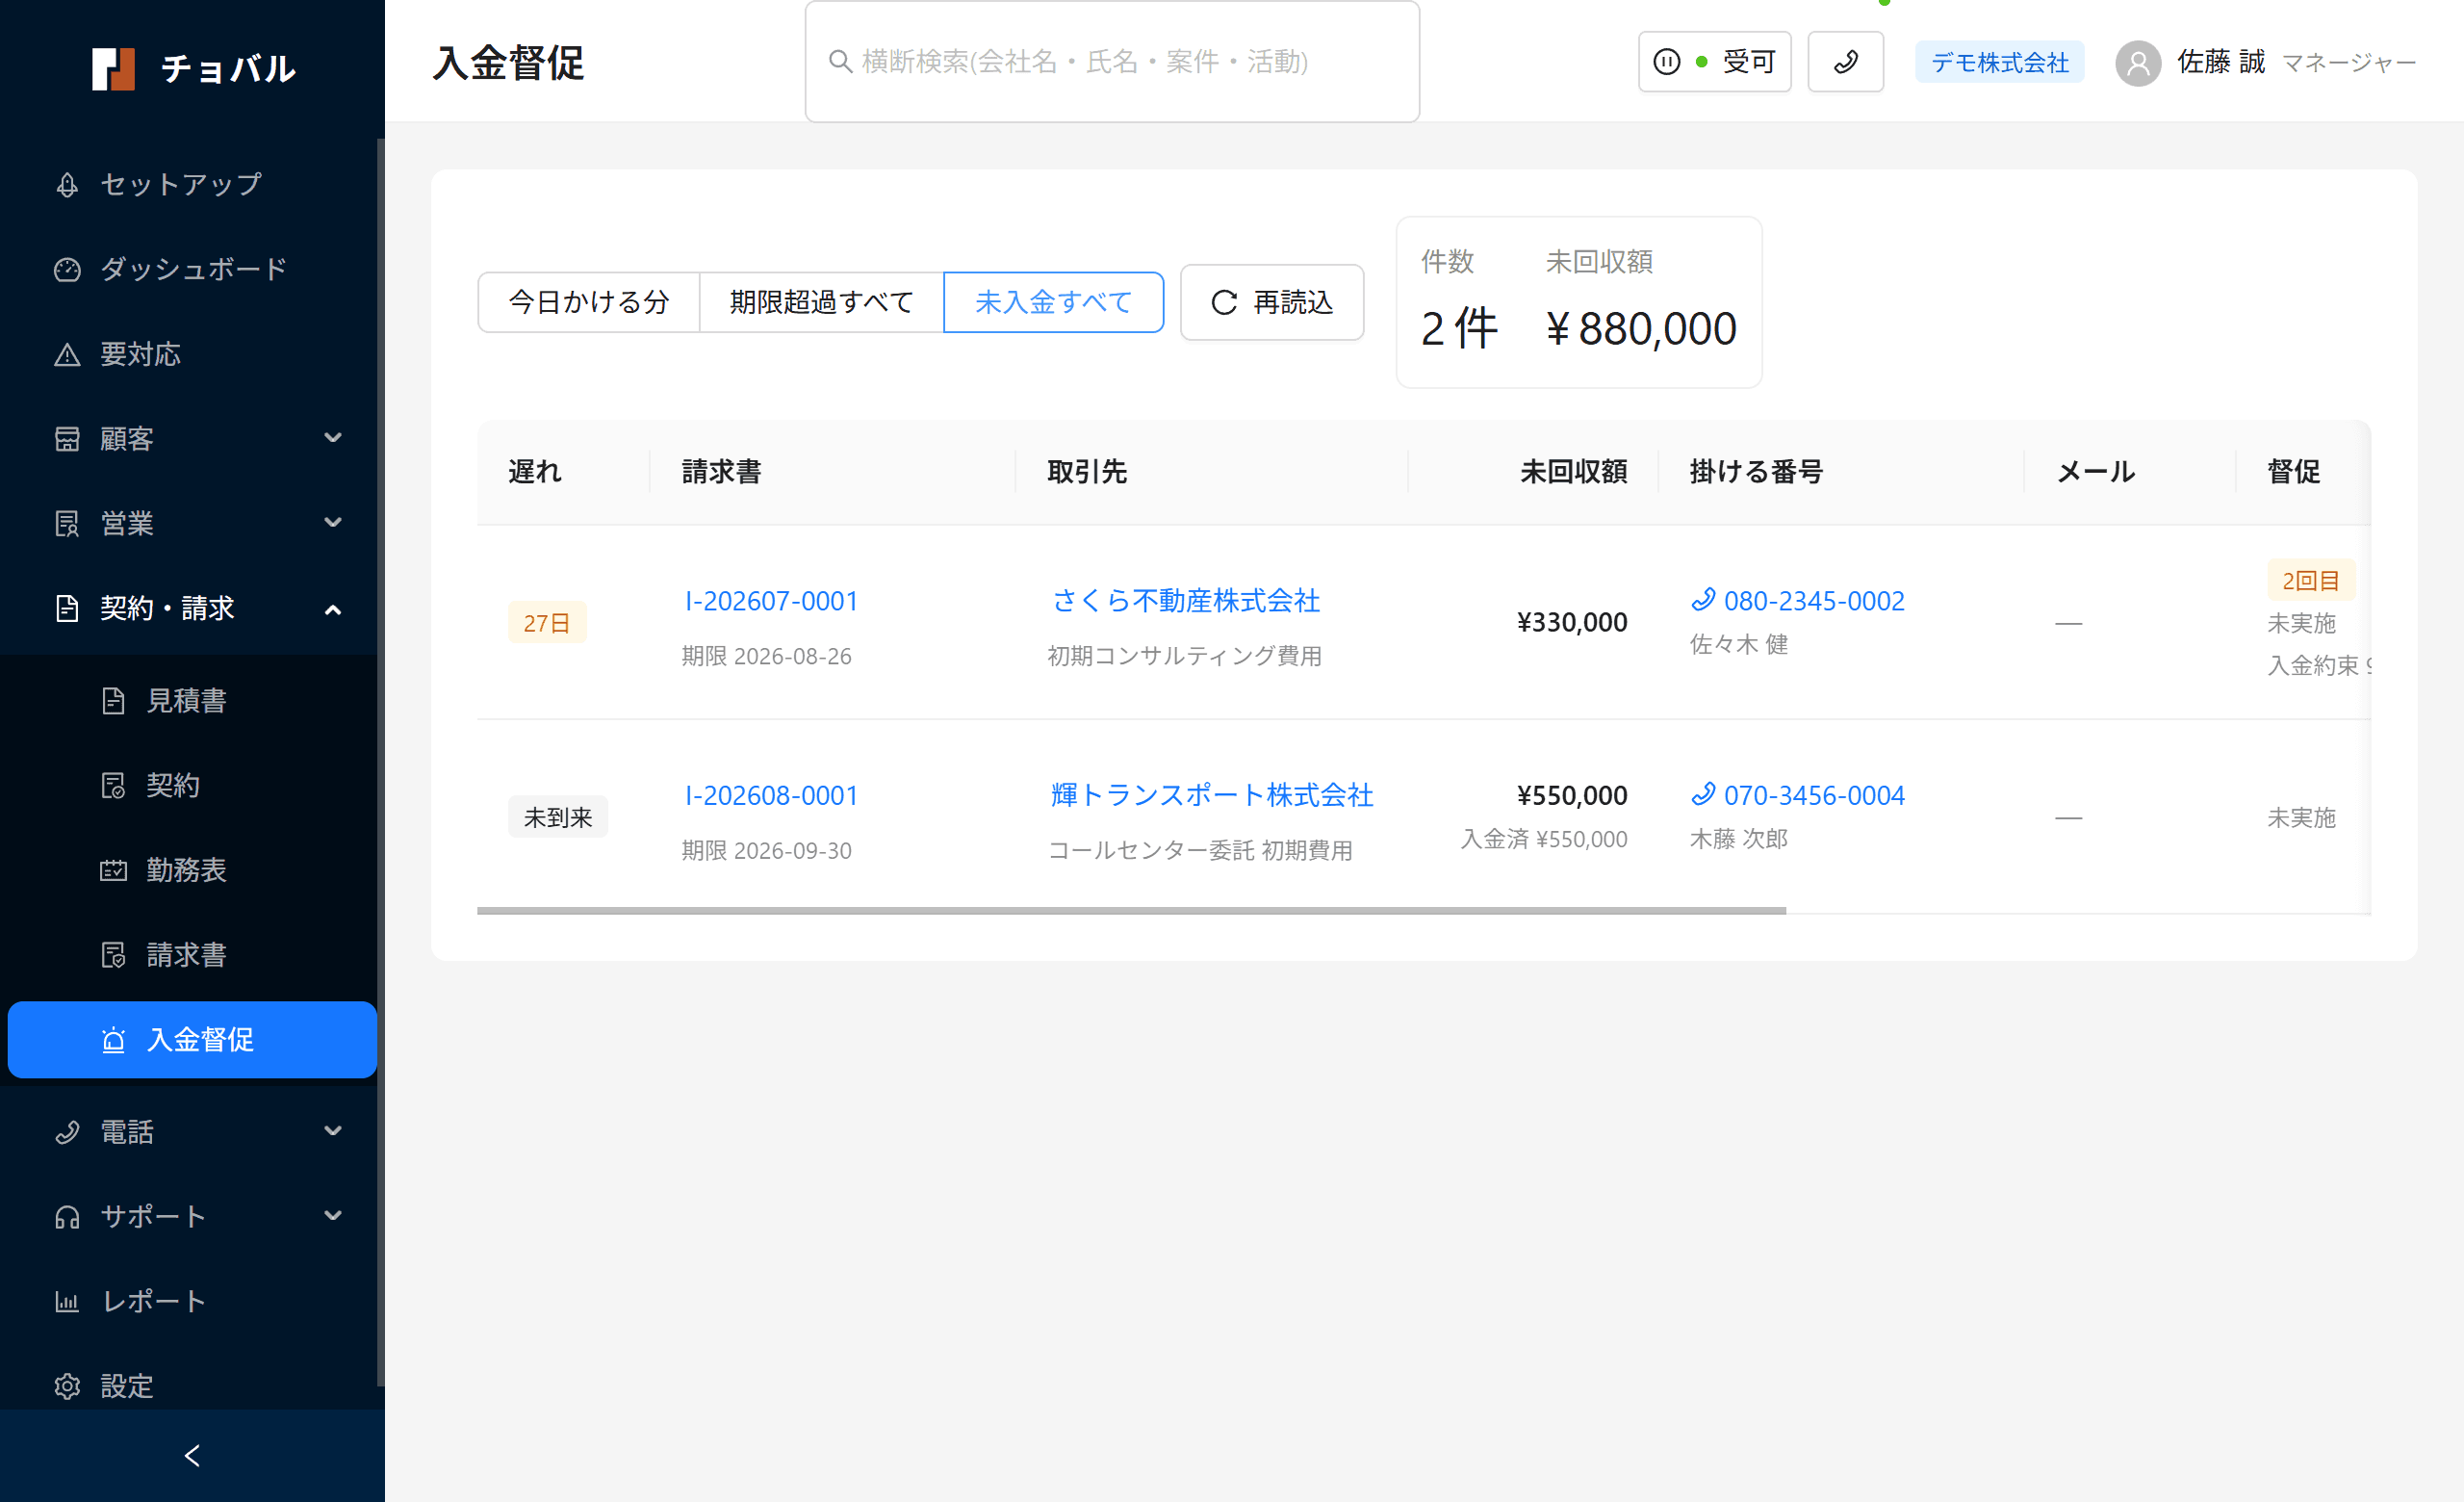The height and width of the screenshot is (1502, 2464).
Task: Click the 27日 delay badge
Action: coord(547,623)
